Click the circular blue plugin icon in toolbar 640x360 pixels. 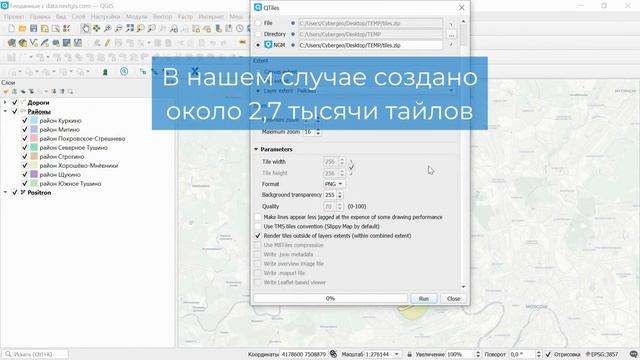click(124, 71)
